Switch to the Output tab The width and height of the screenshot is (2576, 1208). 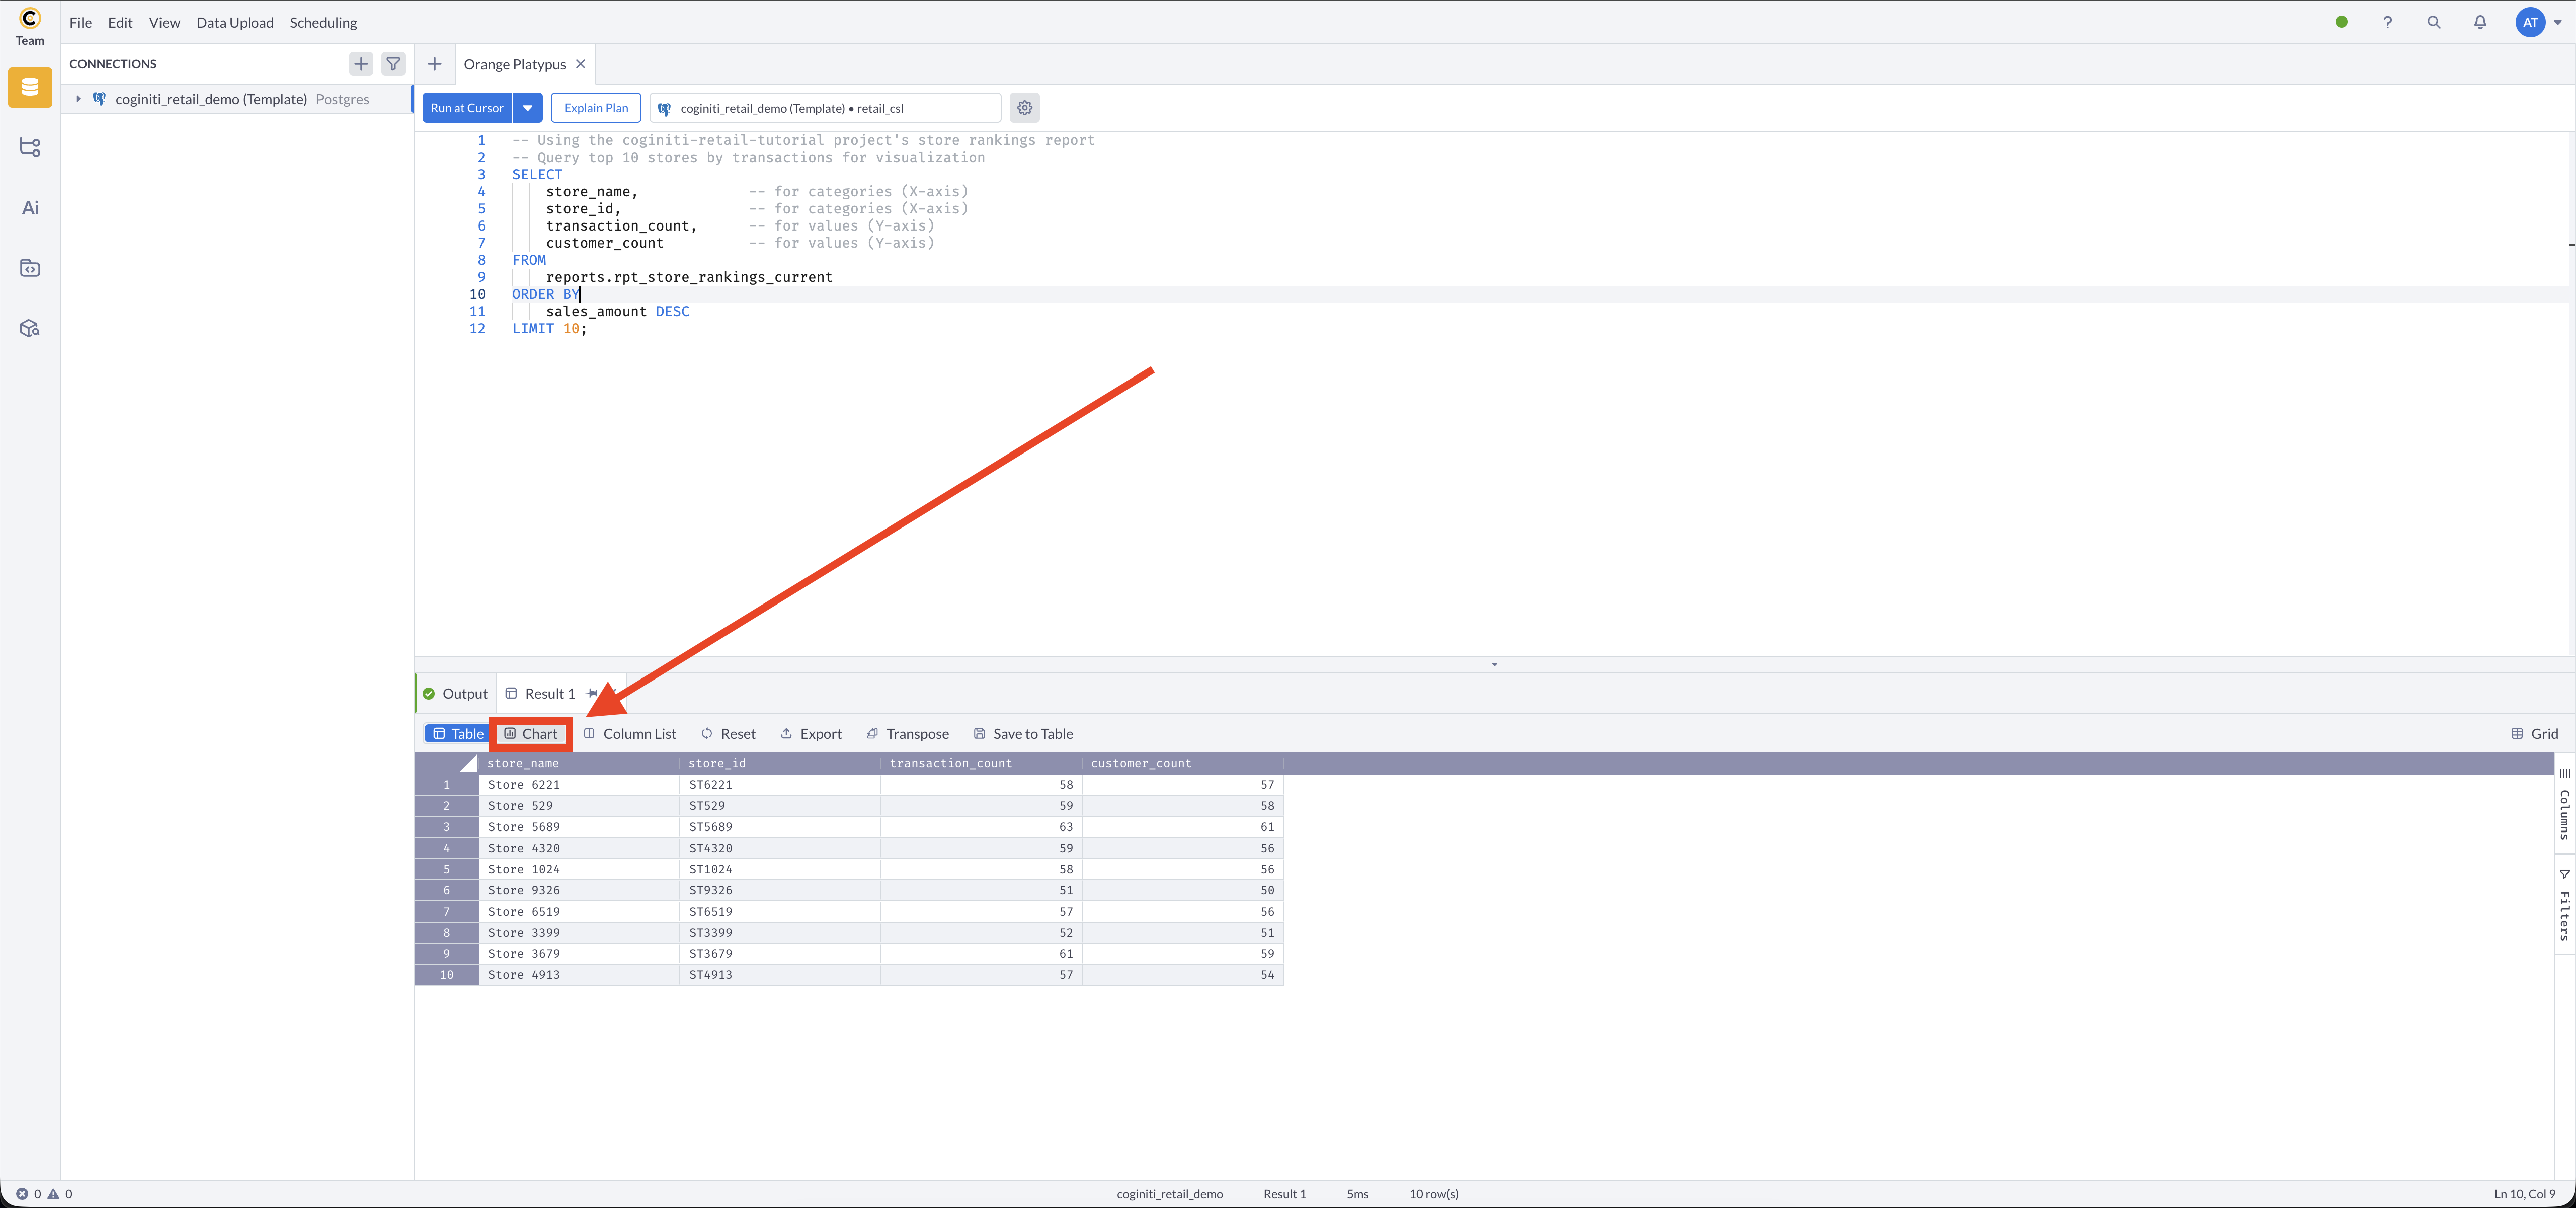tap(456, 694)
